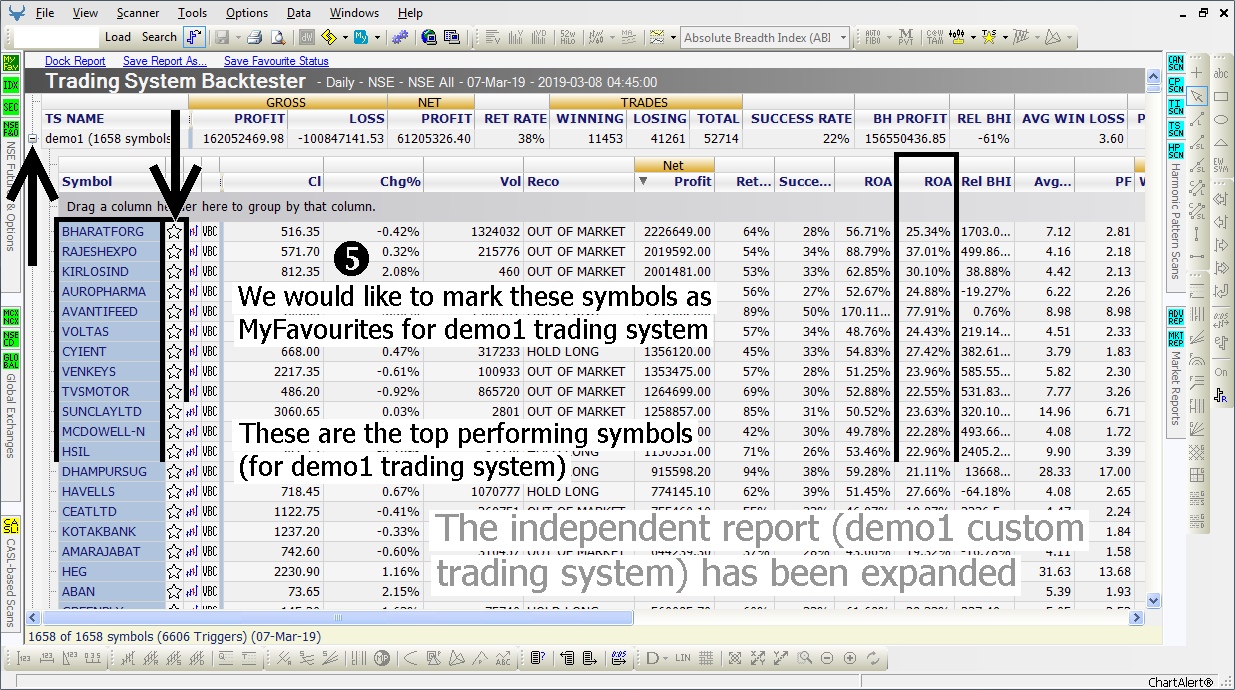Image resolution: width=1235 pixels, height=690 pixels.
Task: Select the CP SCN scan icon
Action: [x=1175, y=85]
